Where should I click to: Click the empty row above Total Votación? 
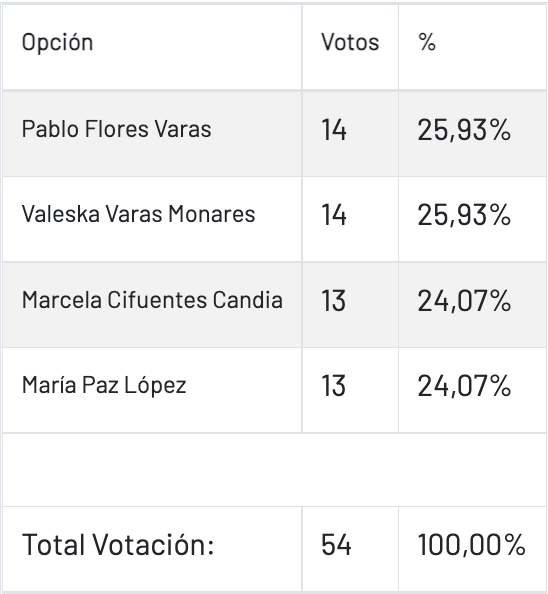tap(274, 470)
